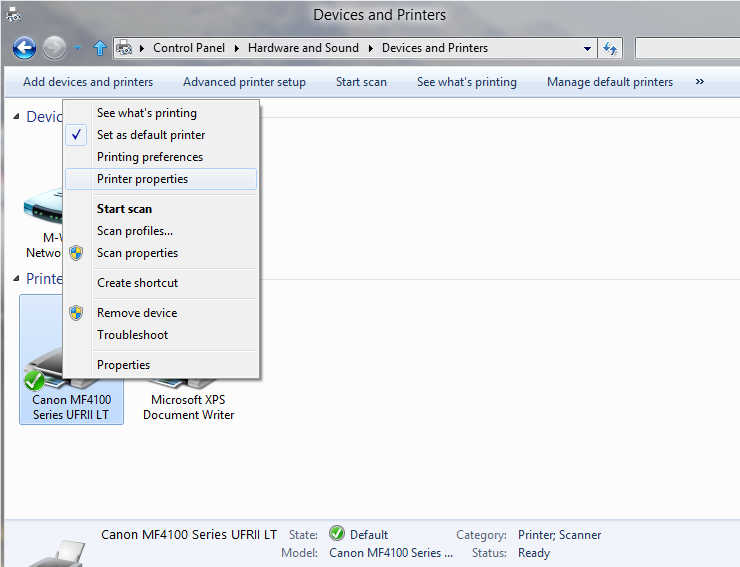Click the Devices and Printers window icon
The image size is (740, 567).
(12, 15)
